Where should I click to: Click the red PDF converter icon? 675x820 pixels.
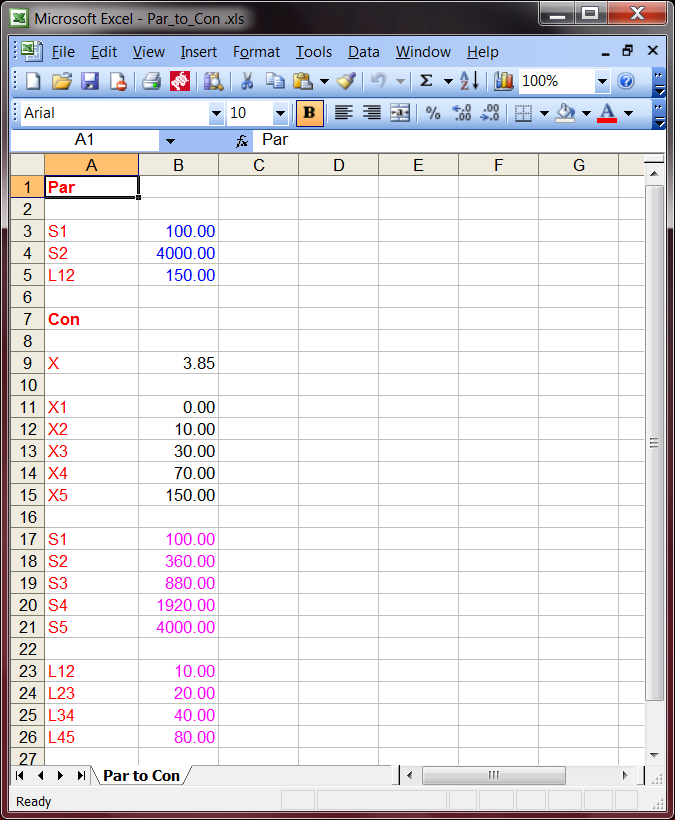(x=179, y=81)
